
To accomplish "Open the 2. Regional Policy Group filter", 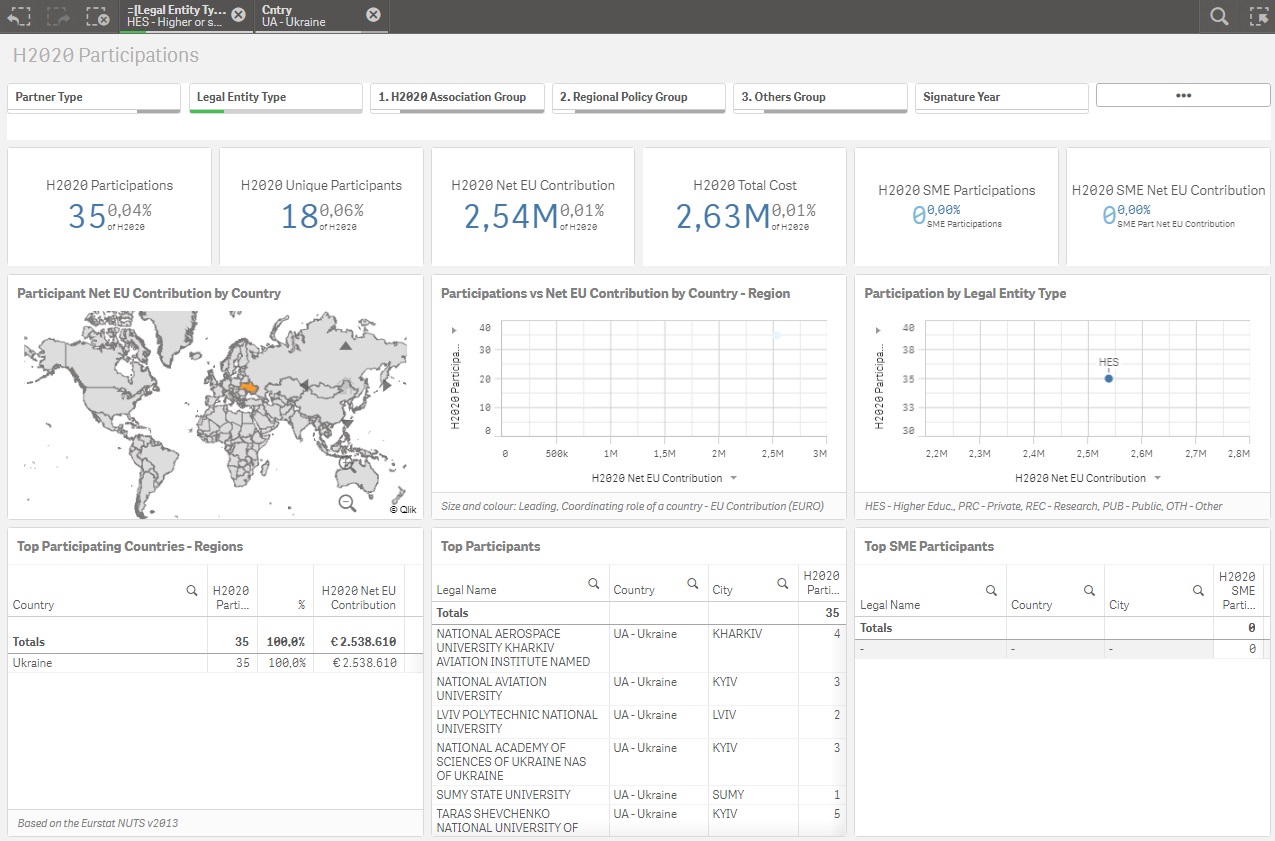I will tap(639, 97).
